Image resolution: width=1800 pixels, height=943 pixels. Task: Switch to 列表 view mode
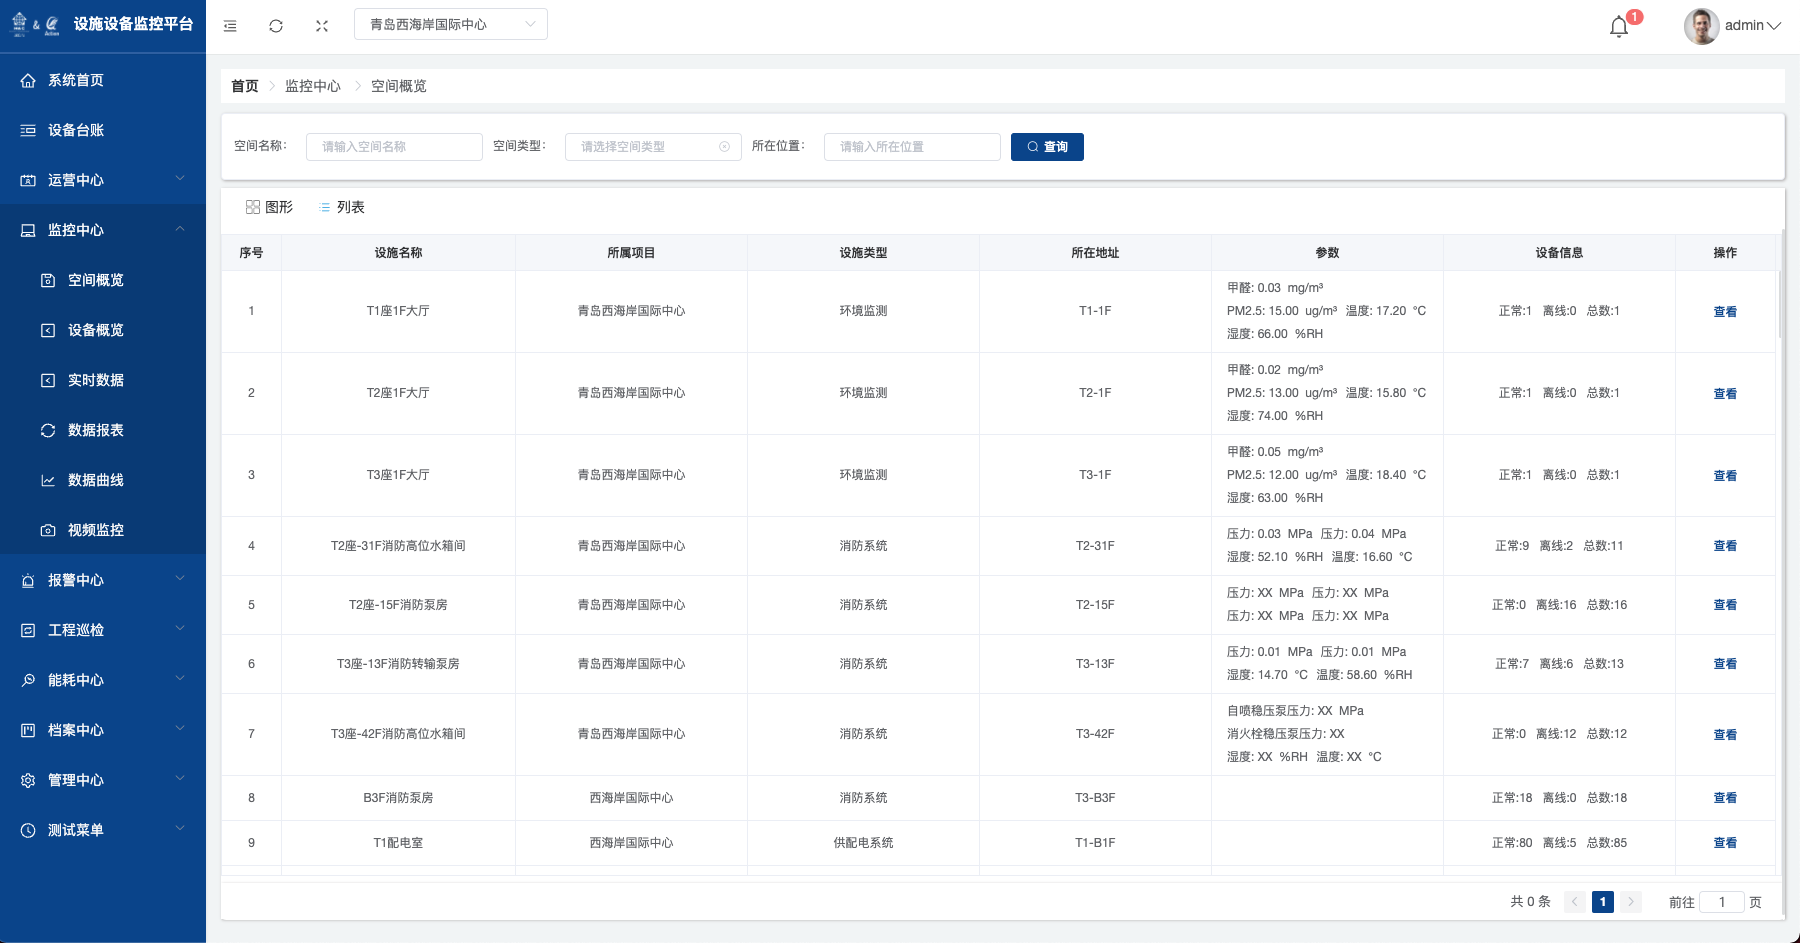(x=341, y=207)
